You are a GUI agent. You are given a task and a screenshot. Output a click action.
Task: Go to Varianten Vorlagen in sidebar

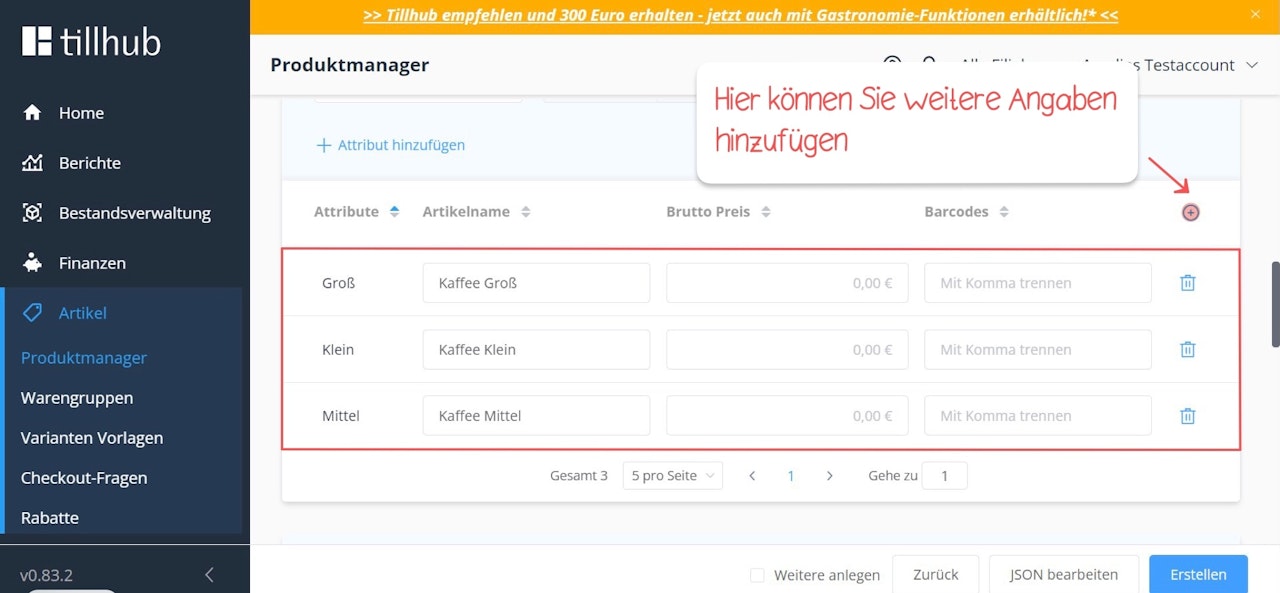(92, 438)
